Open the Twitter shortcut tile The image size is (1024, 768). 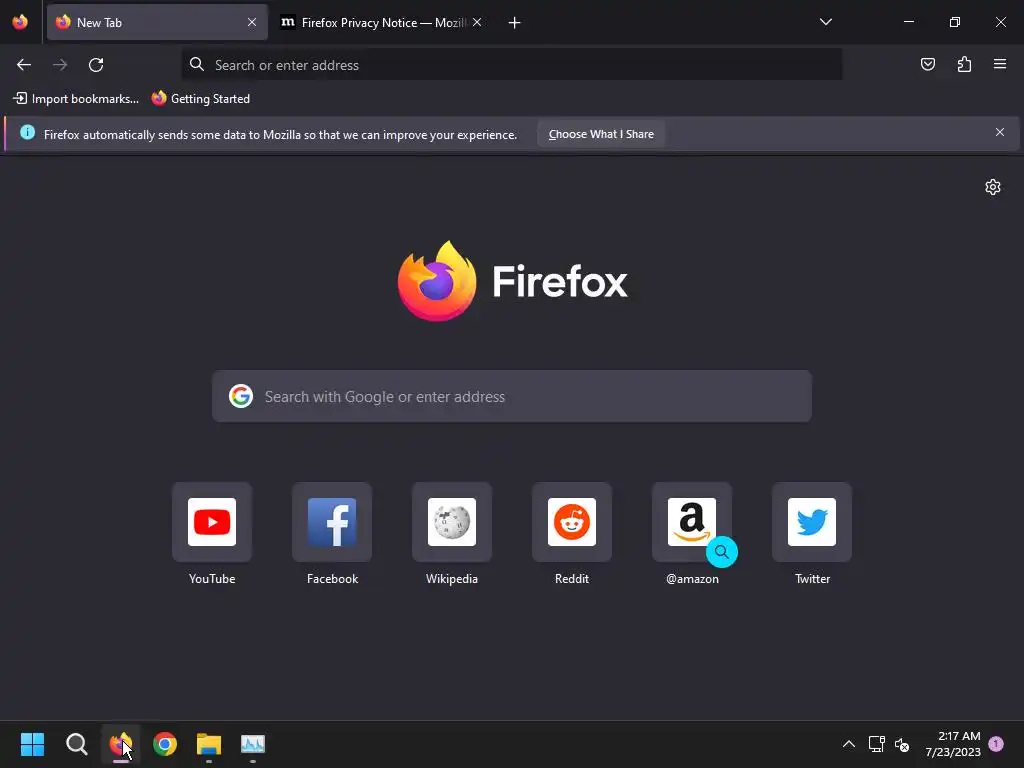812,522
